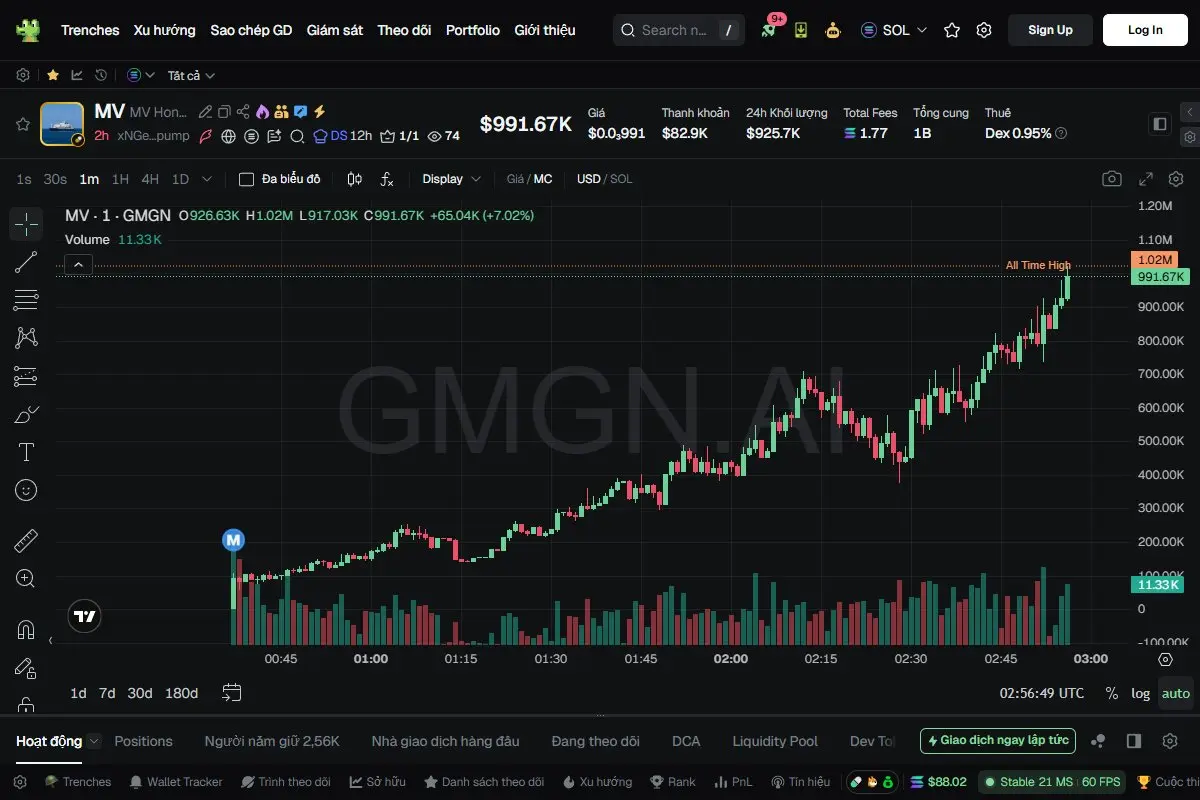This screenshot has width=1200, height=800.
Task: Expand more time interval options
Action: click(207, 179)
